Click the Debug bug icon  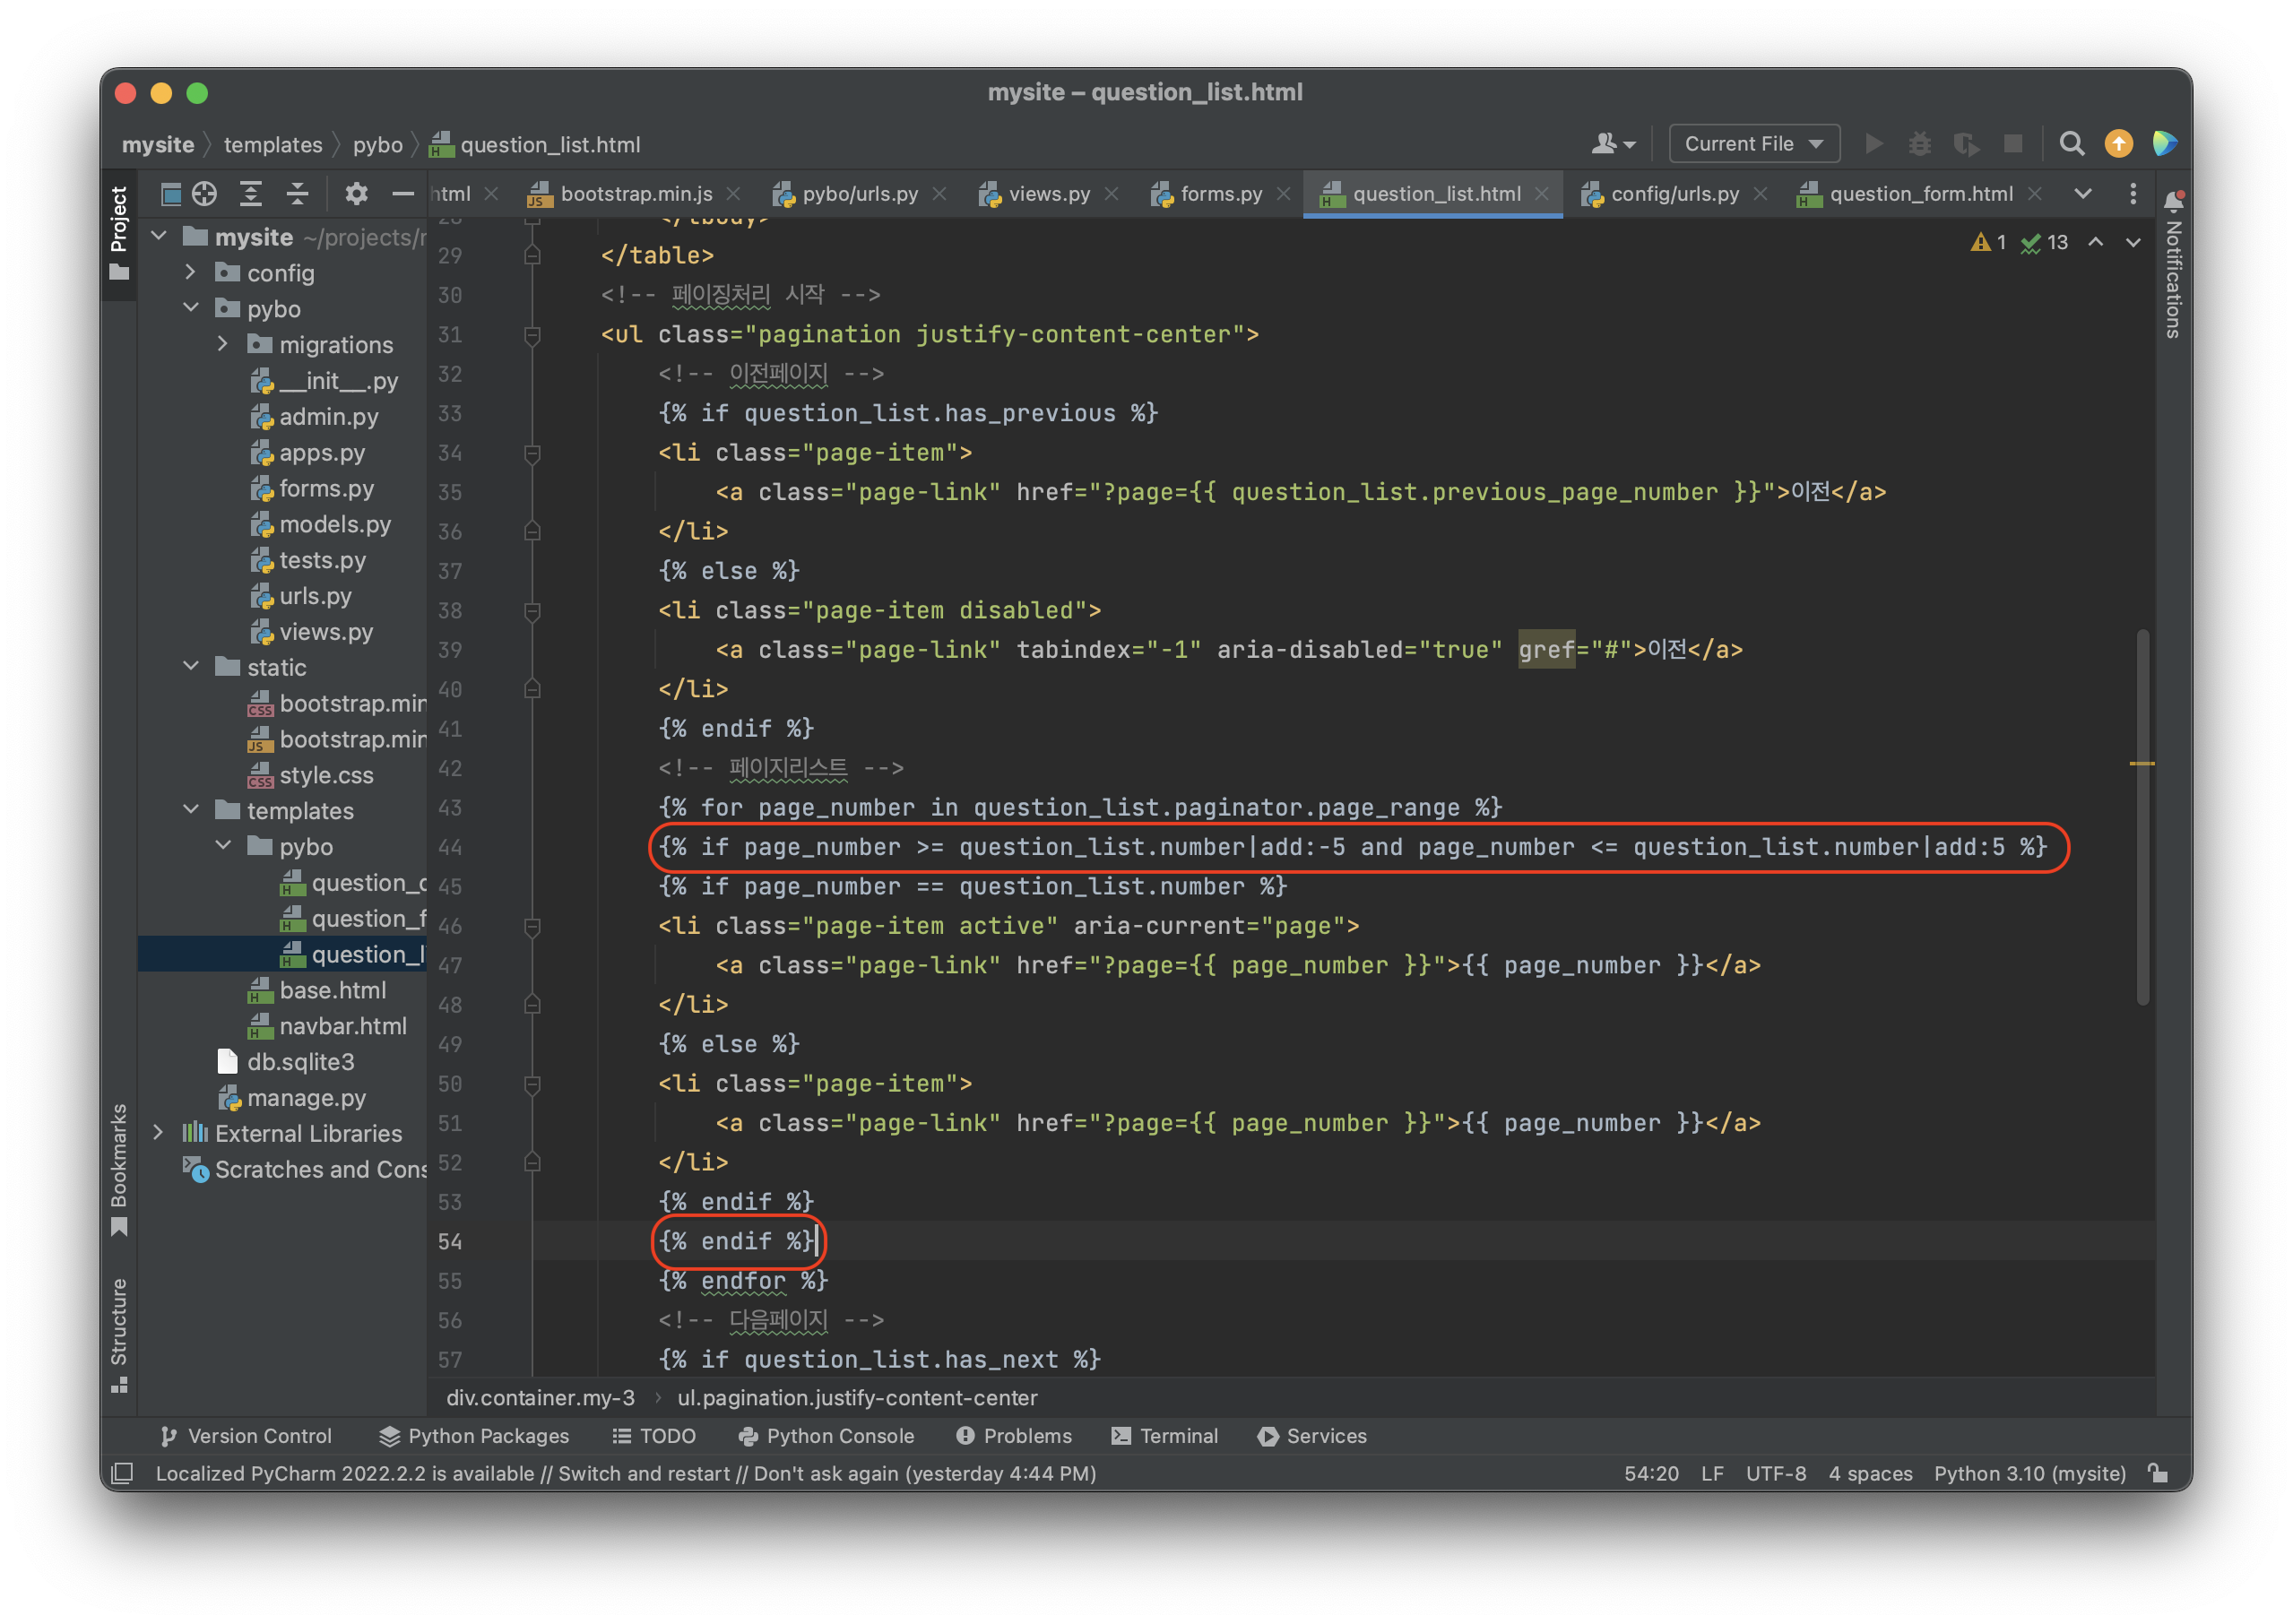point(1919,144)
